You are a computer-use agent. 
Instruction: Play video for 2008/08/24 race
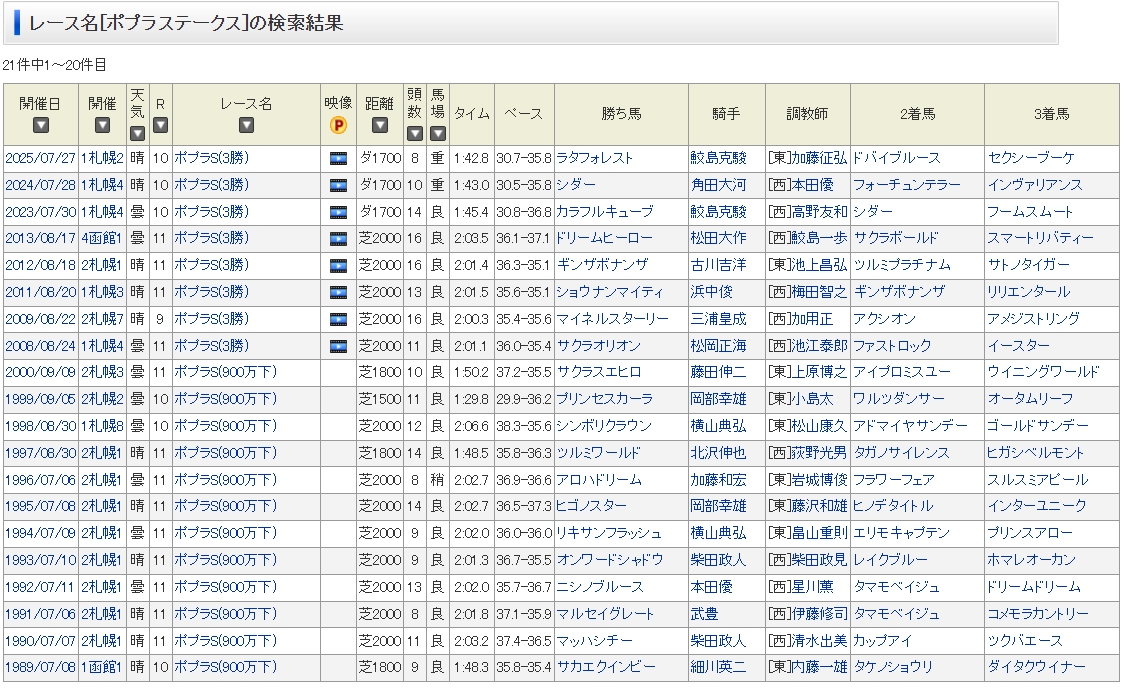338,347
